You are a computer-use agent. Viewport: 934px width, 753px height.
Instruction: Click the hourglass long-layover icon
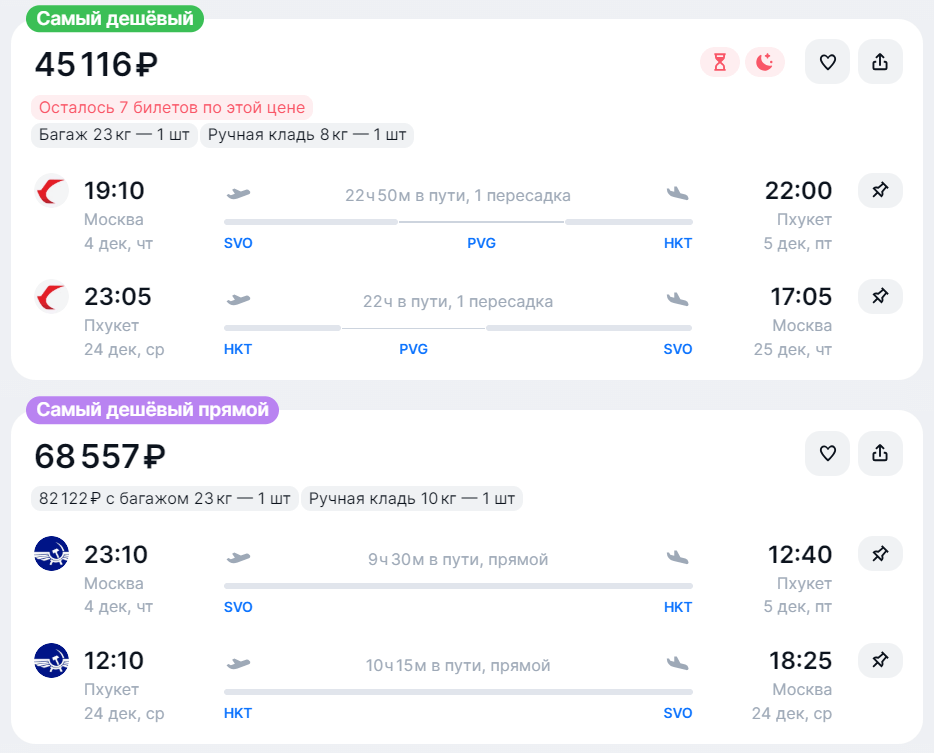click(x=720, y=62)
